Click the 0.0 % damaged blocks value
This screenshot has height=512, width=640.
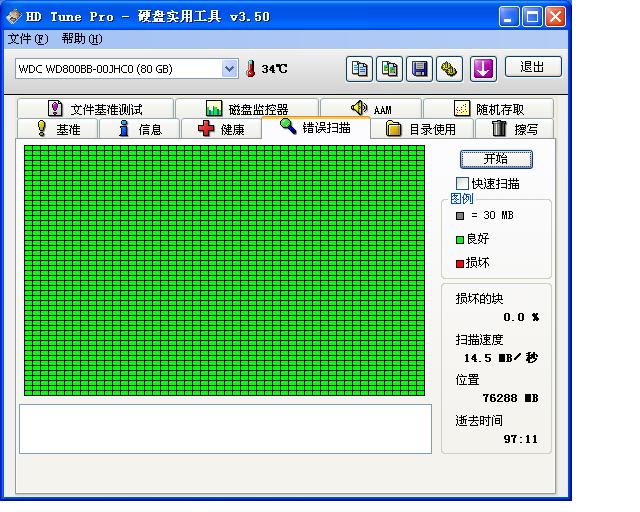[521, 317]
